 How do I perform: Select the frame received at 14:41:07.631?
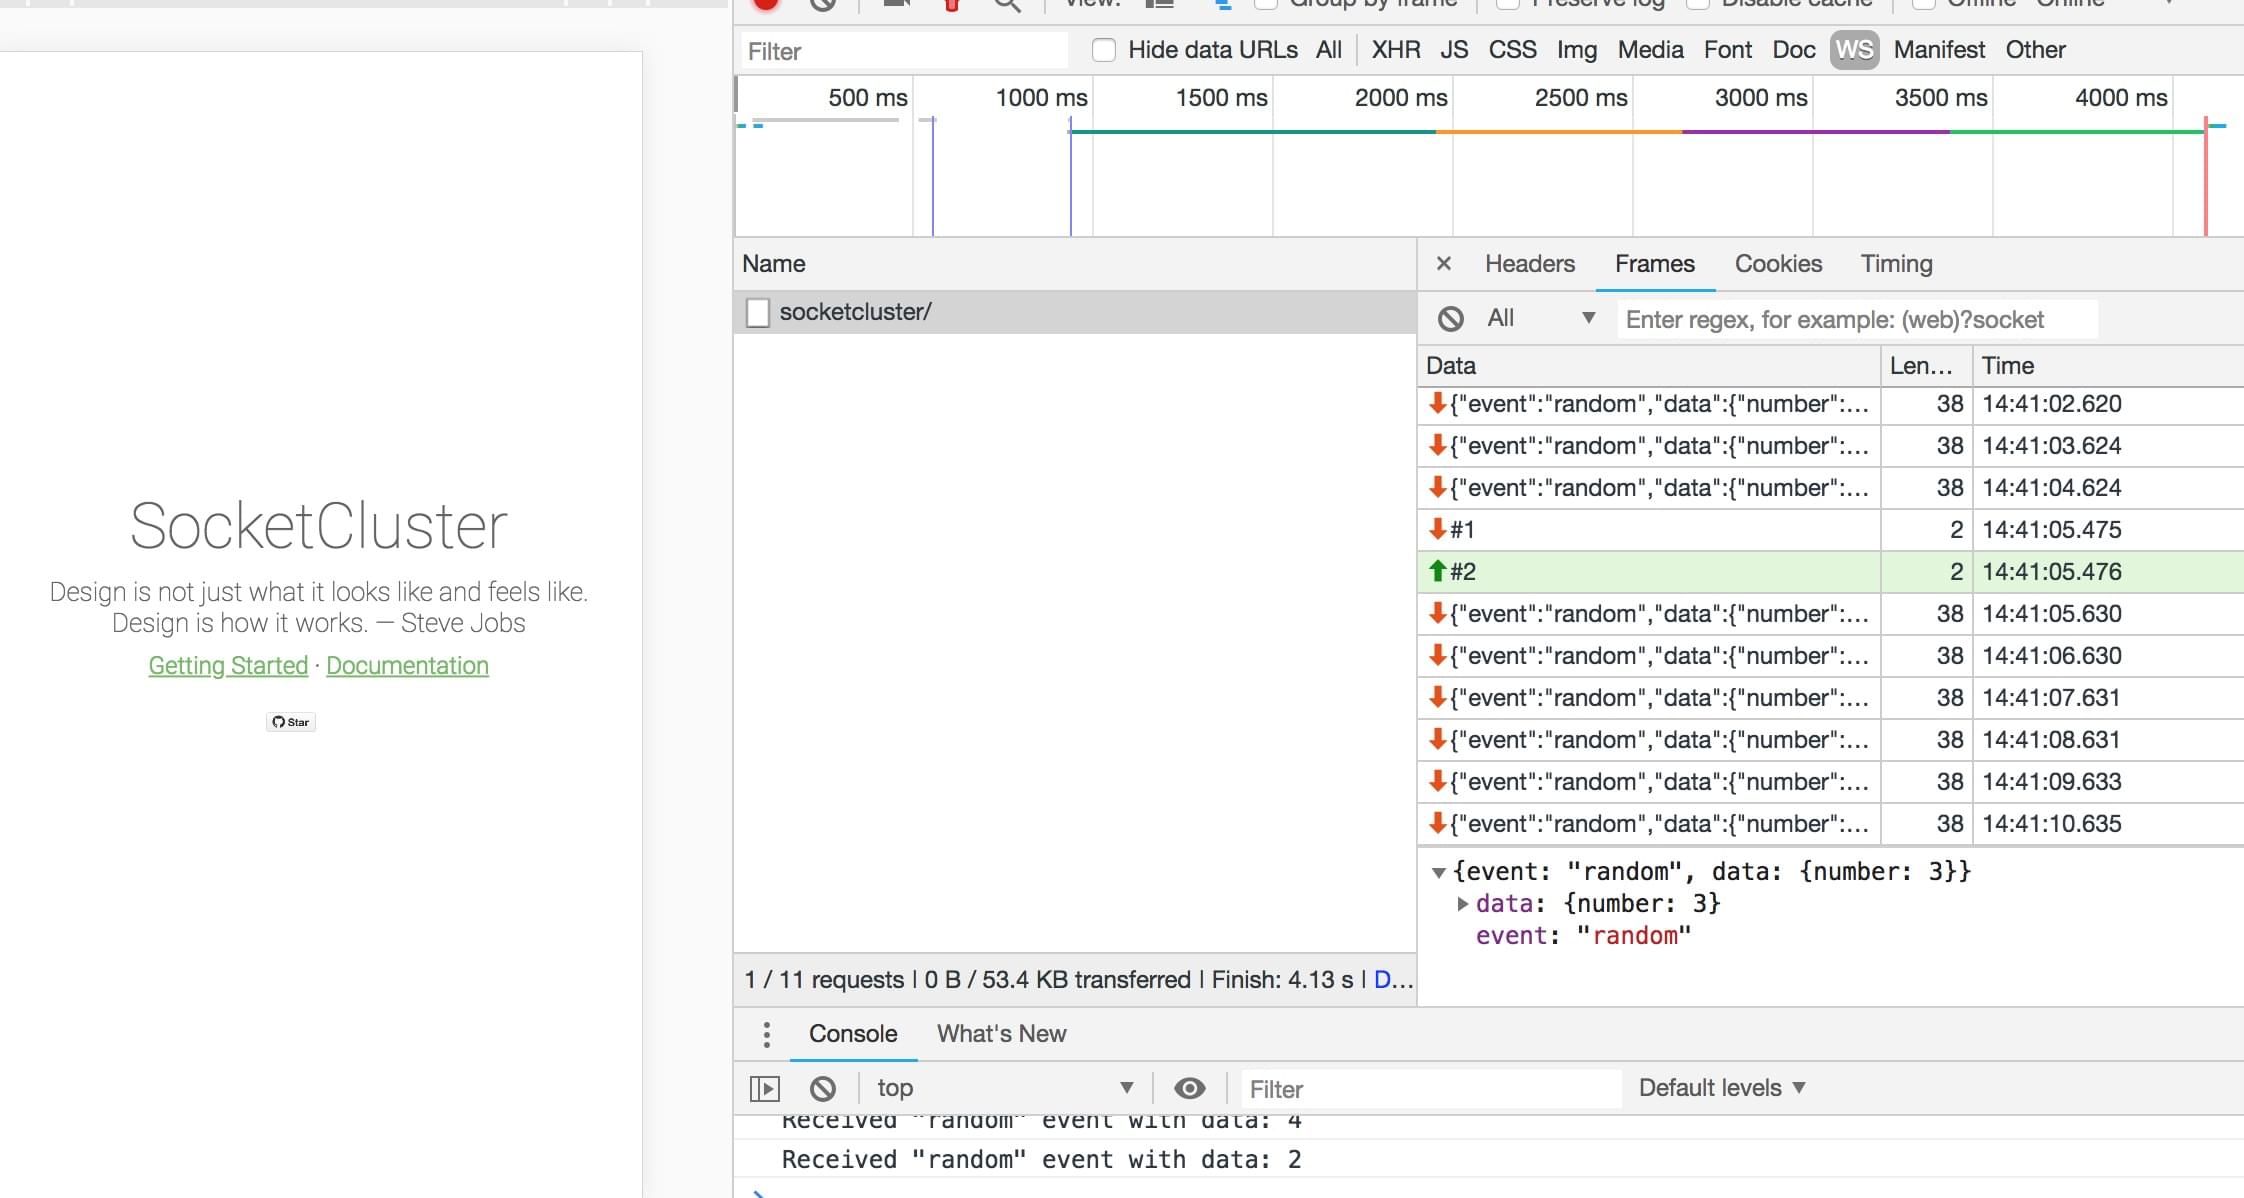click(x=1831, y=698)
